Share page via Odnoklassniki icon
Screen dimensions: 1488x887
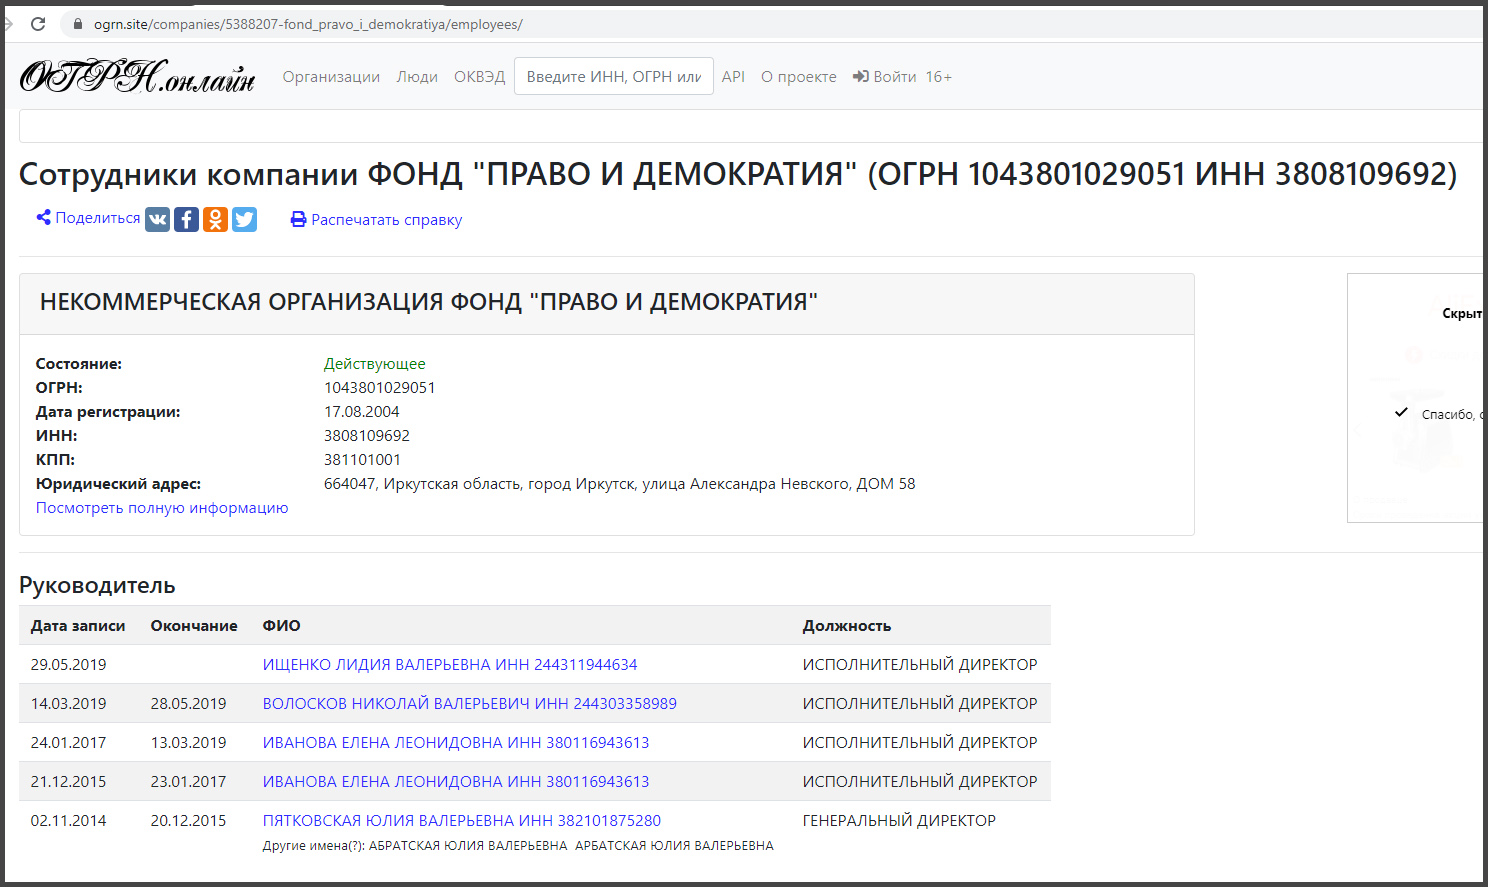pyautogui.click(x=215, y=220)
